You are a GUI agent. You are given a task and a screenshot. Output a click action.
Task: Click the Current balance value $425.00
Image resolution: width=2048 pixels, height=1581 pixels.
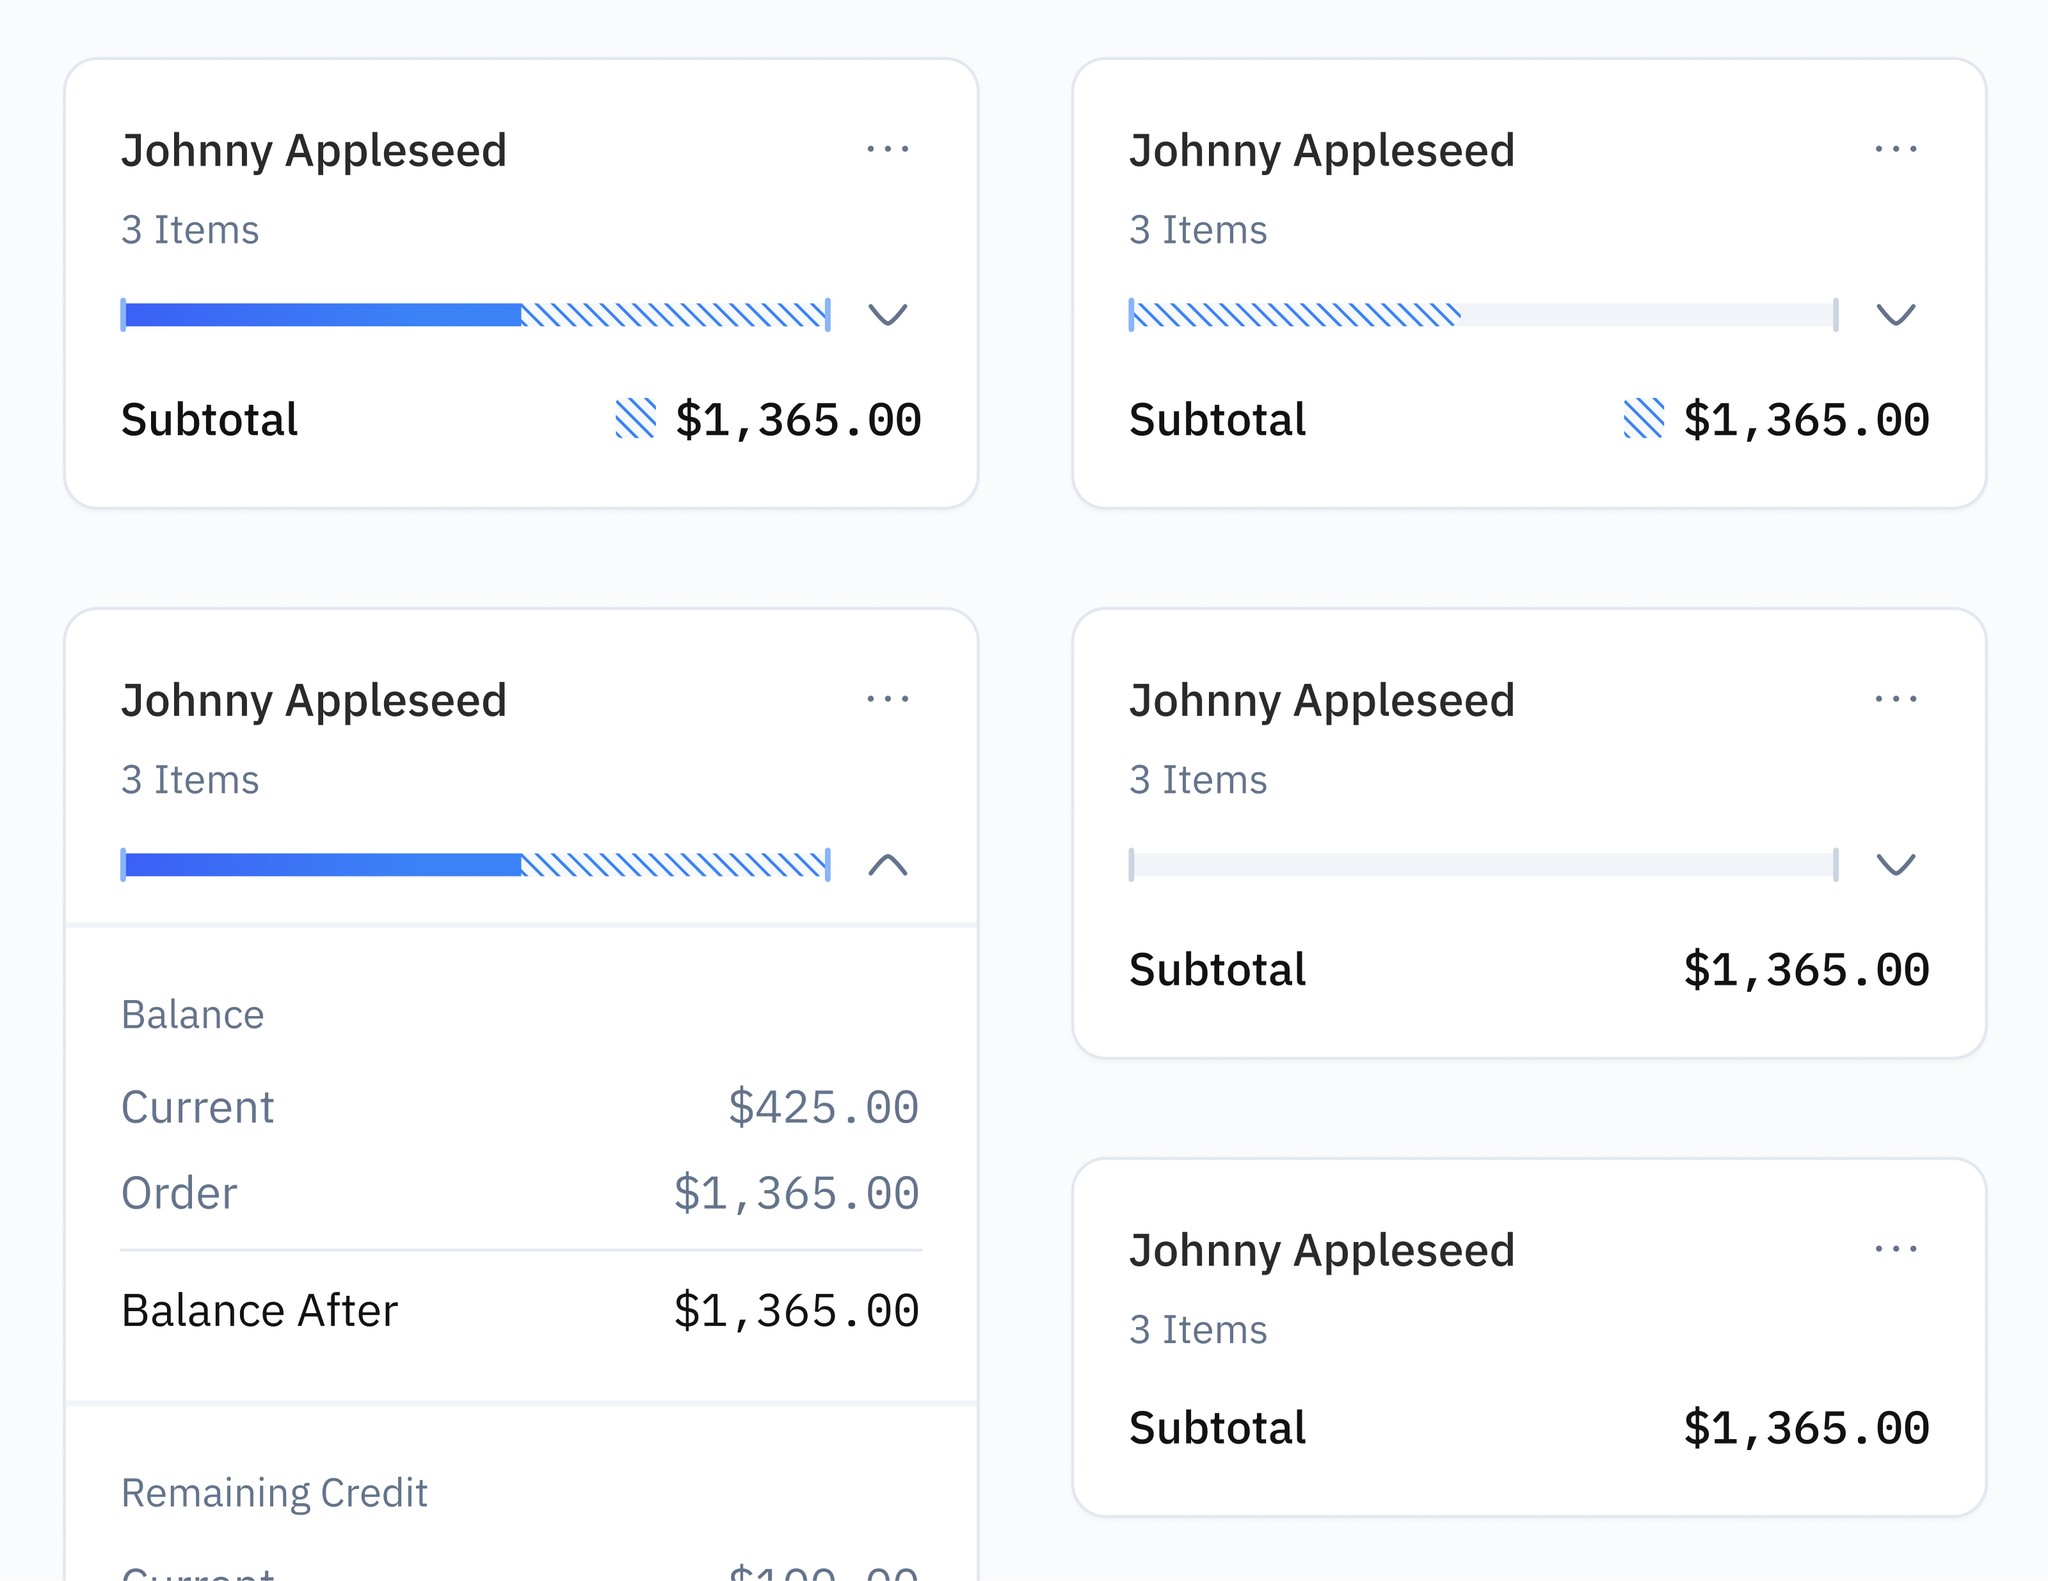pos(822,1107)
